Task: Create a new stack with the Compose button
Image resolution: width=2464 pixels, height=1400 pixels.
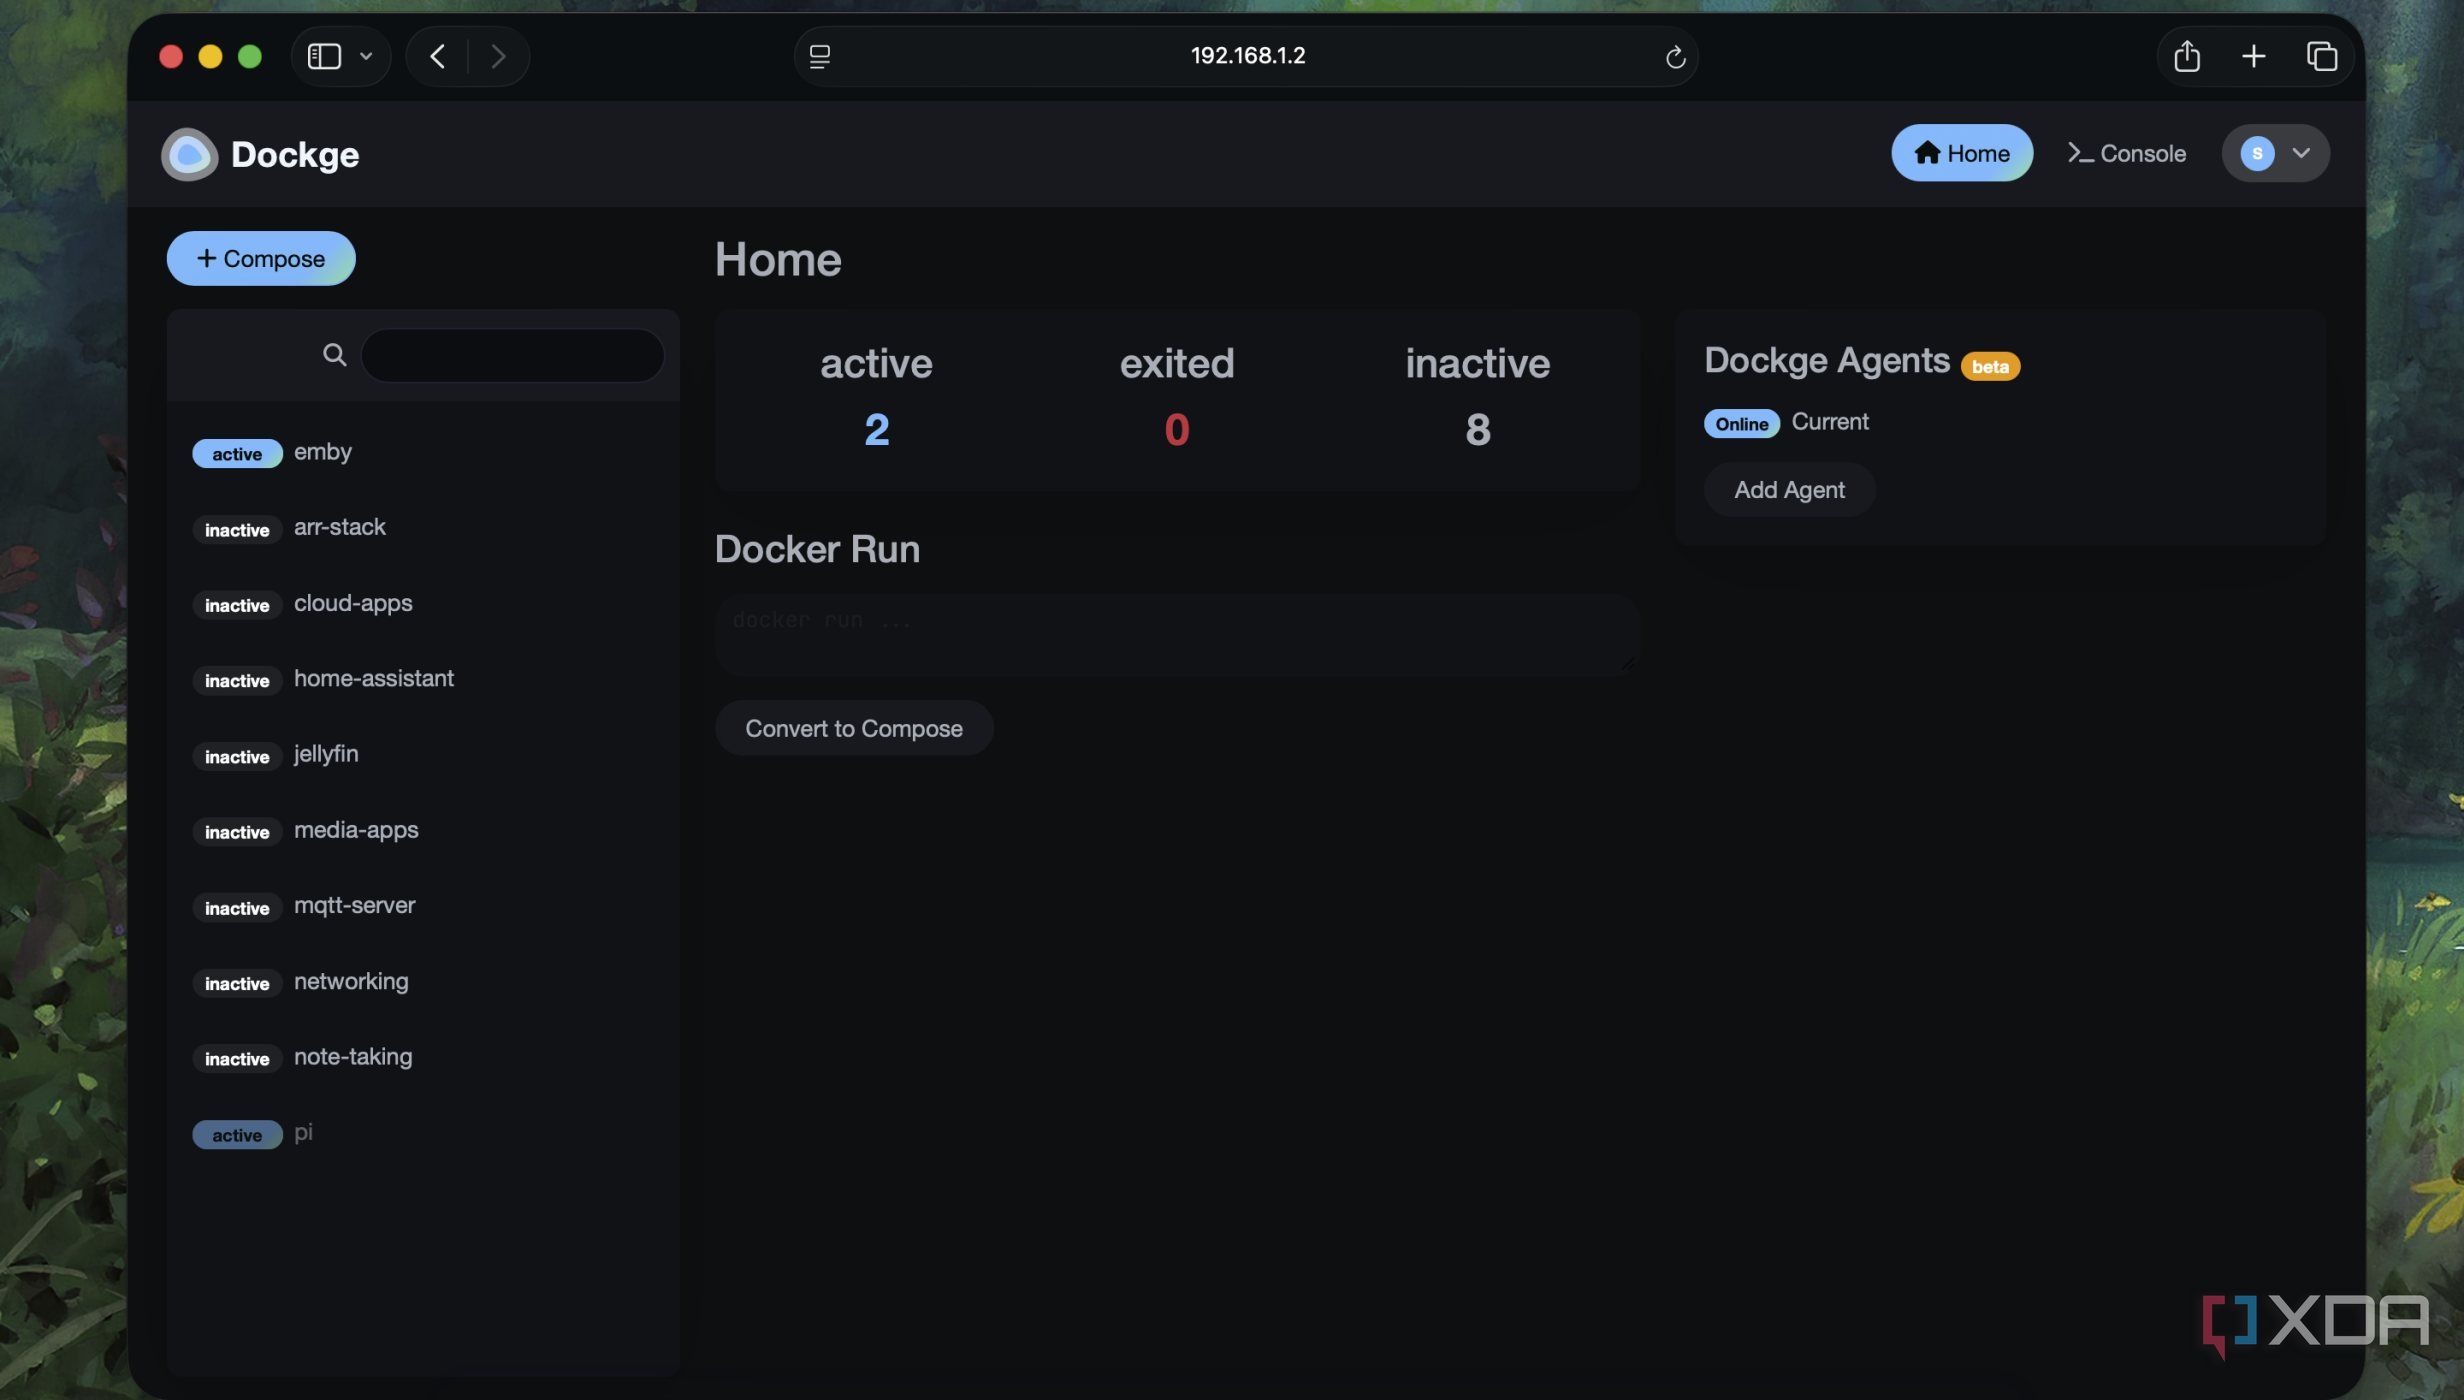Action: click(261, 258)
